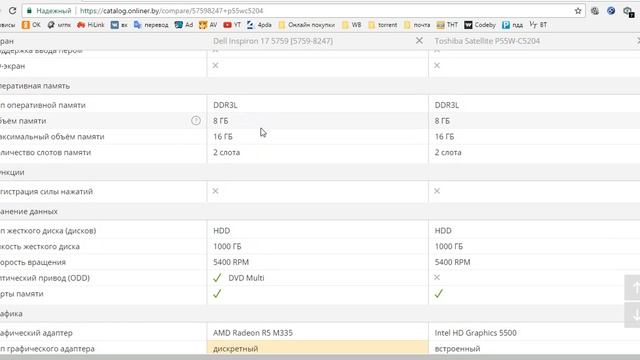The image size is (640, 360).
Task: Click the оптический привод (ODD) row label
Action: point(44,278)
